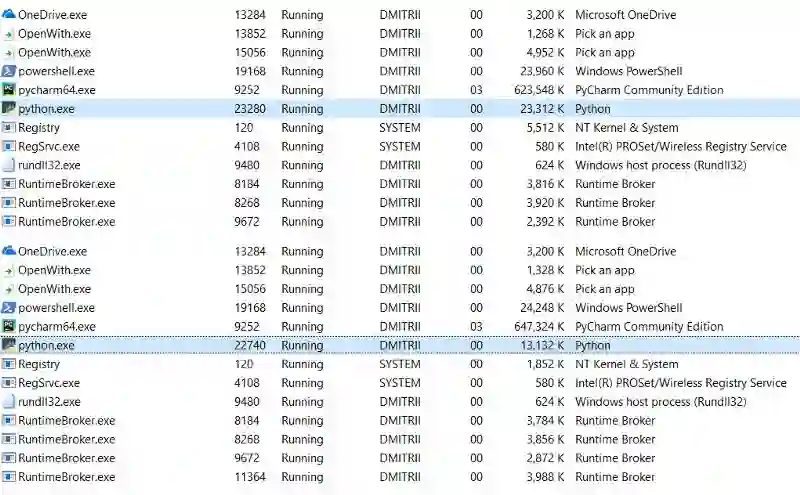Click the RuntimeBroker.exe icon on the 2,392 K row
800x495 pixels.
point(9,222)
